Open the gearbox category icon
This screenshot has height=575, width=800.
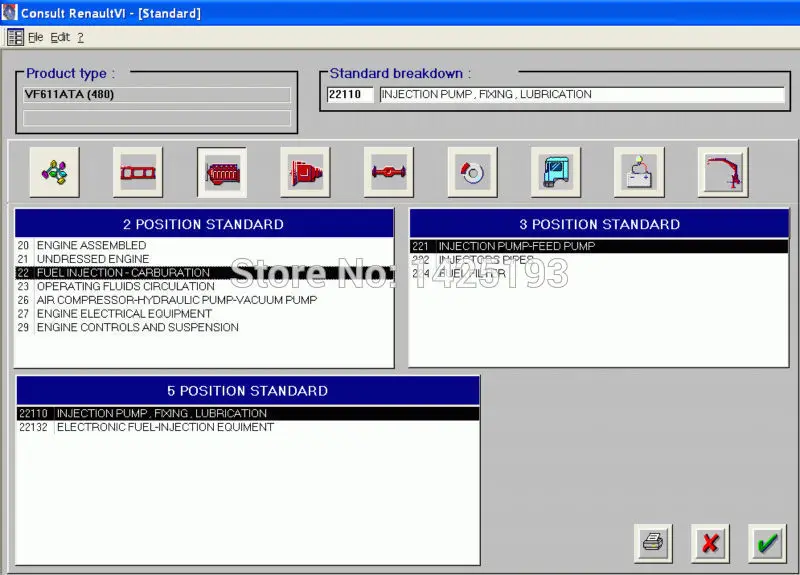(305, 172)
